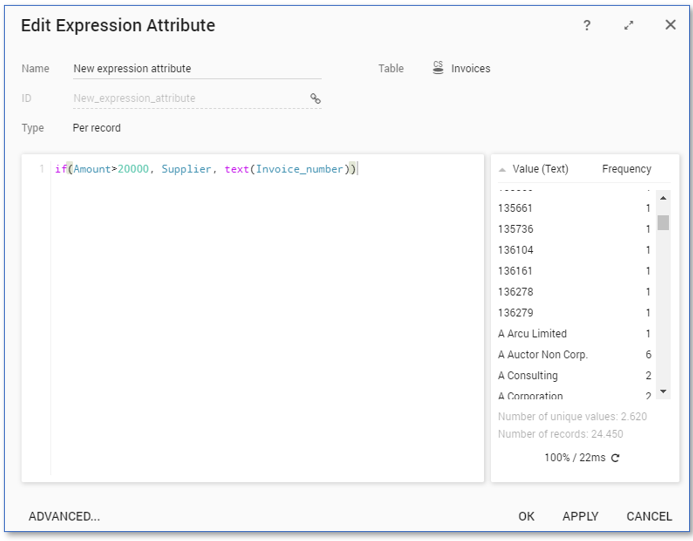
Task: Select the A Arcu Limited value row
Action: [x=532, y=334]
